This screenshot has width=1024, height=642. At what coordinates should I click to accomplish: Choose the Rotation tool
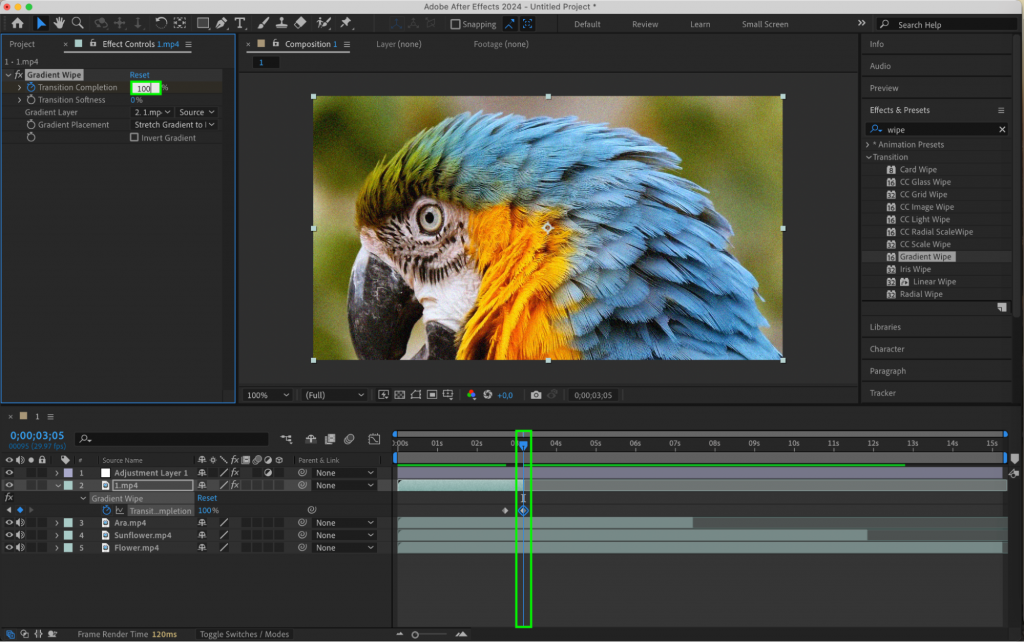pyautogui.click(x=162, y=23)
